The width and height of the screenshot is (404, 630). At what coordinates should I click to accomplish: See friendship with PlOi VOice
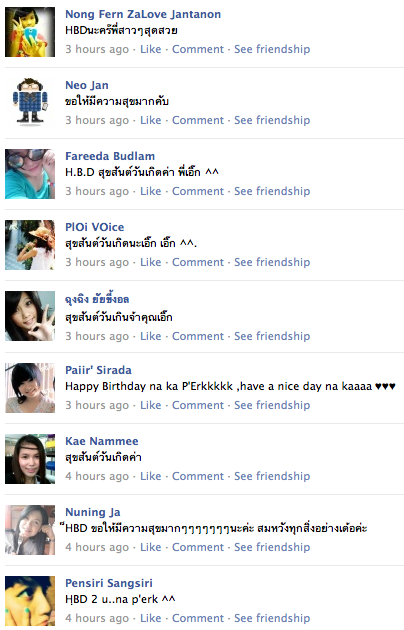point(272,262)
